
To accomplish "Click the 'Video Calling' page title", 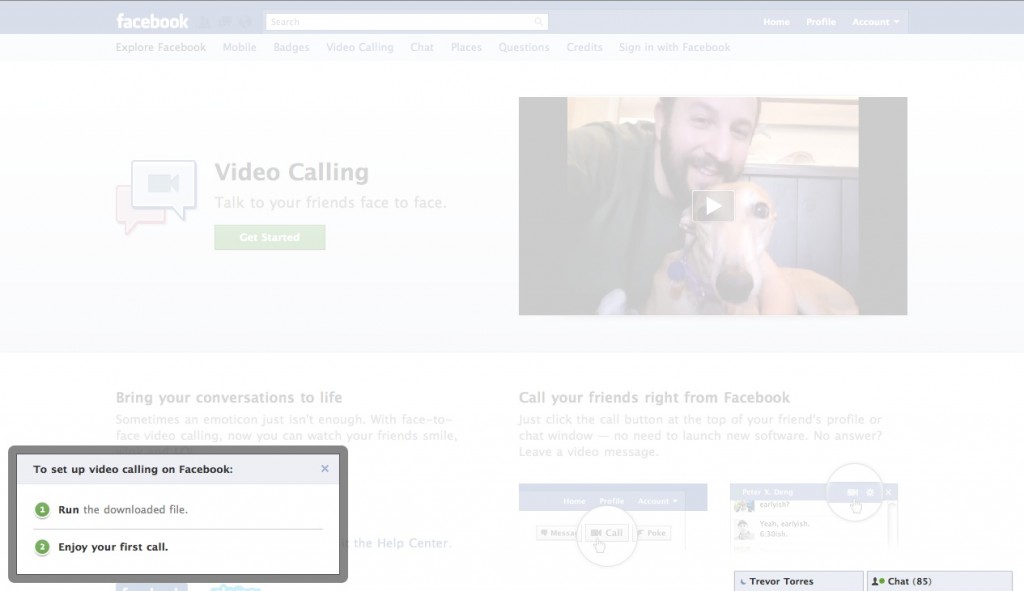I will click(291, 172).
